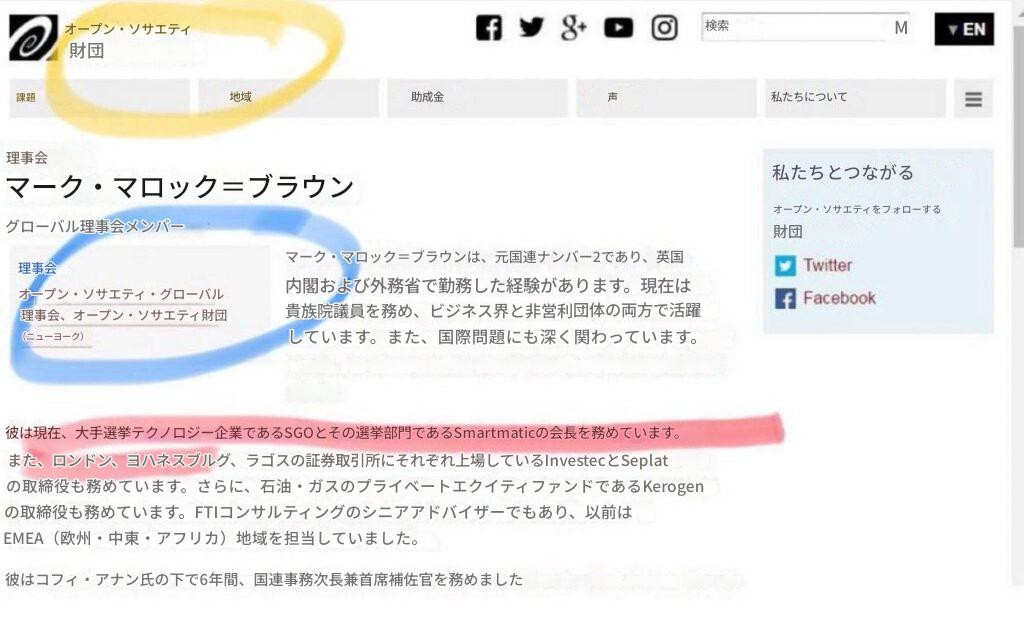
Task: Select the 助成金 navigation tab
Action: tap(477, 98)
